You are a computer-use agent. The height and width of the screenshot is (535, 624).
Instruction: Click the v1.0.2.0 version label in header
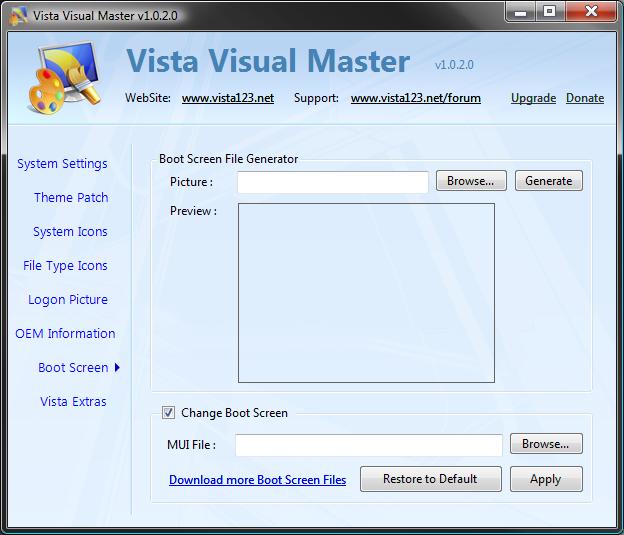coord(454,65)
